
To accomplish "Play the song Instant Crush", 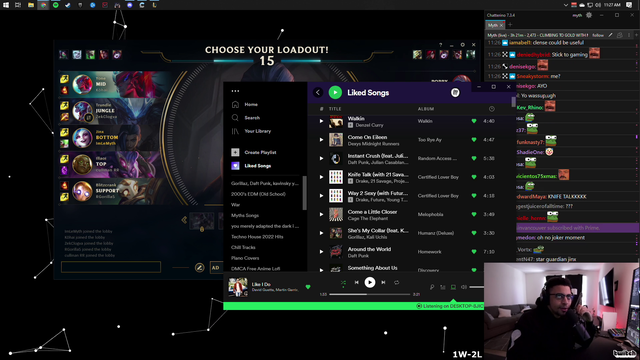I will [321, 158].
